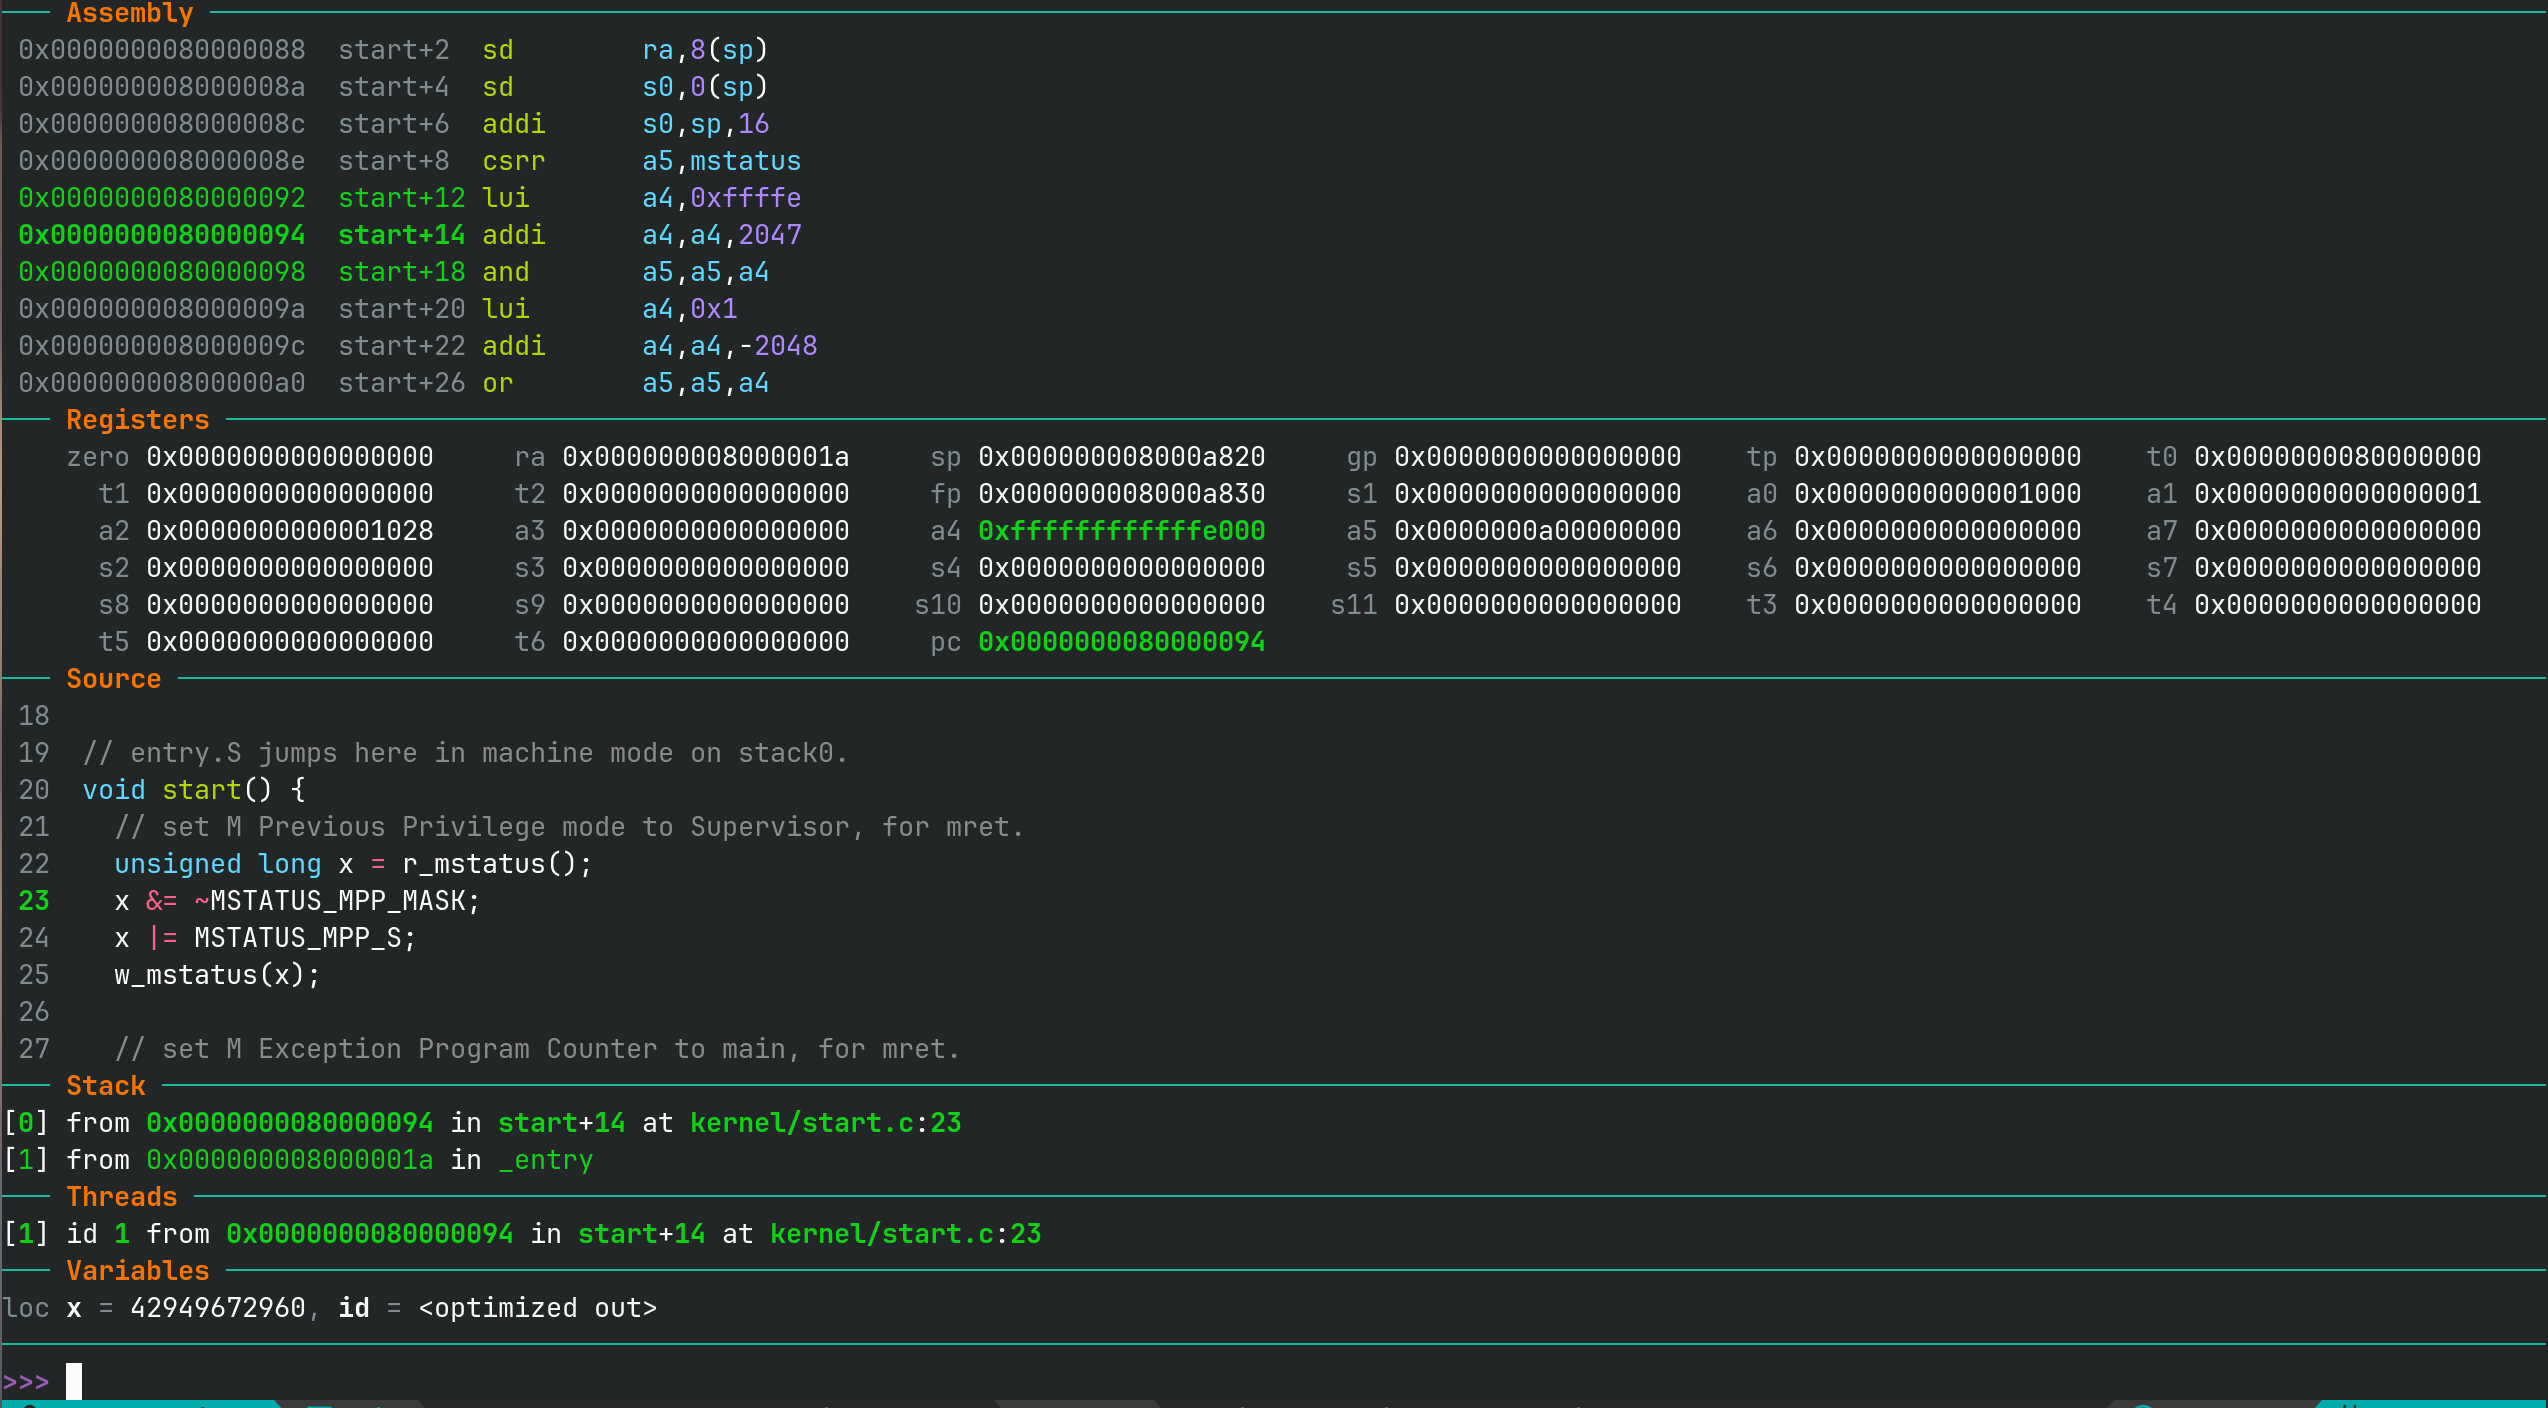The height and width of the screenshot is (1408, 2548).
Task: Click thread 'id 1' entry in Threads
Action: click(x=98, y=1234)
